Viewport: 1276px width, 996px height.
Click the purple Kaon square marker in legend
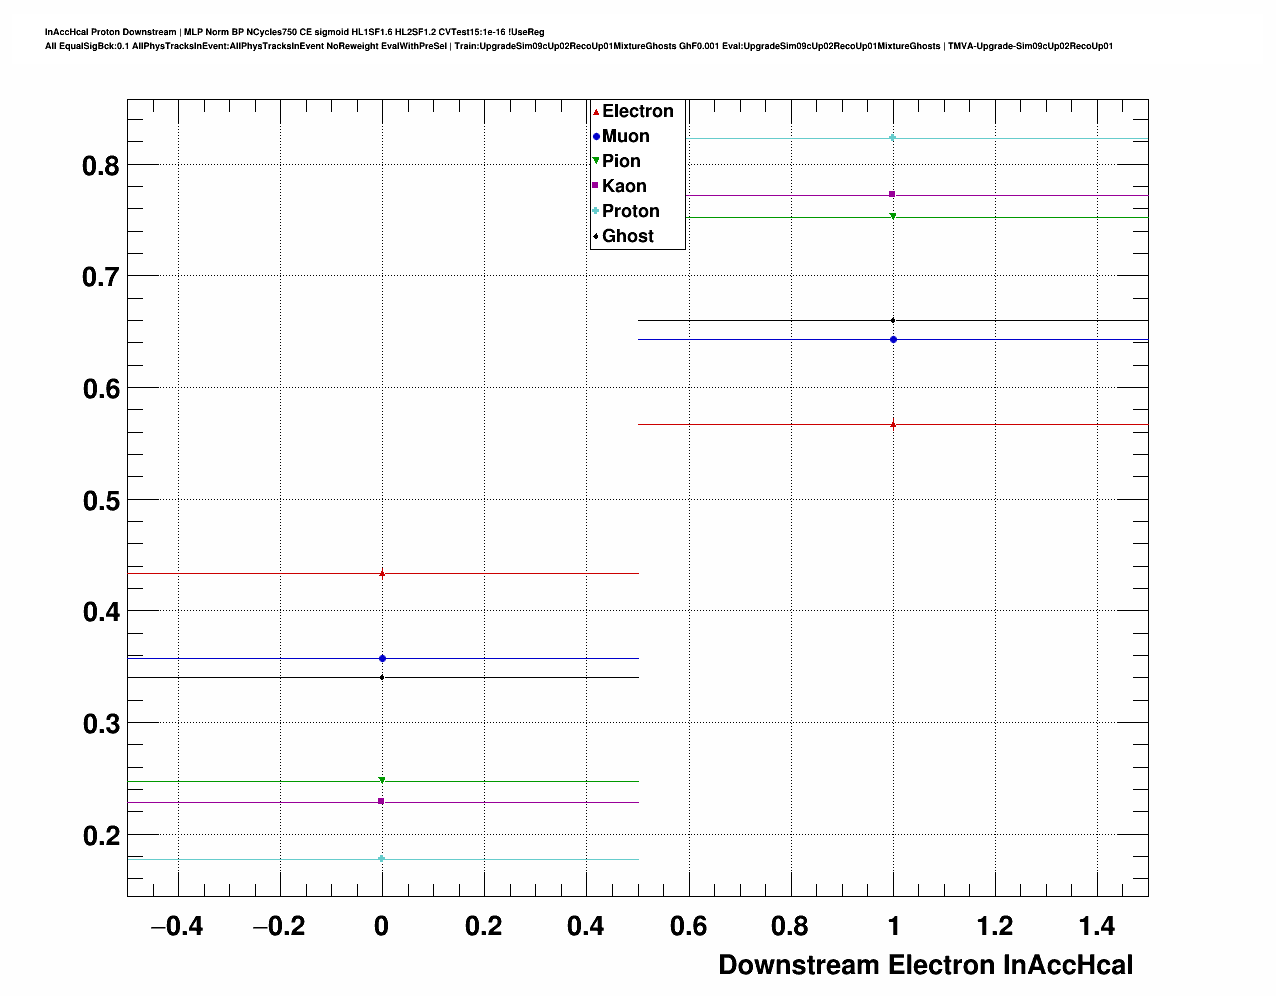(x=596, y=186)
